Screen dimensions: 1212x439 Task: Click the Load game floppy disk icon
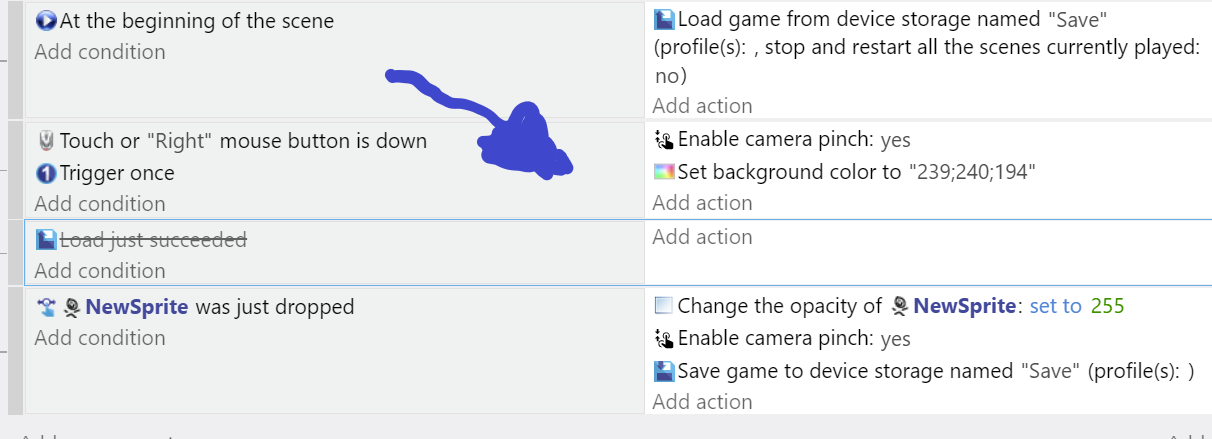click(664, 19)
